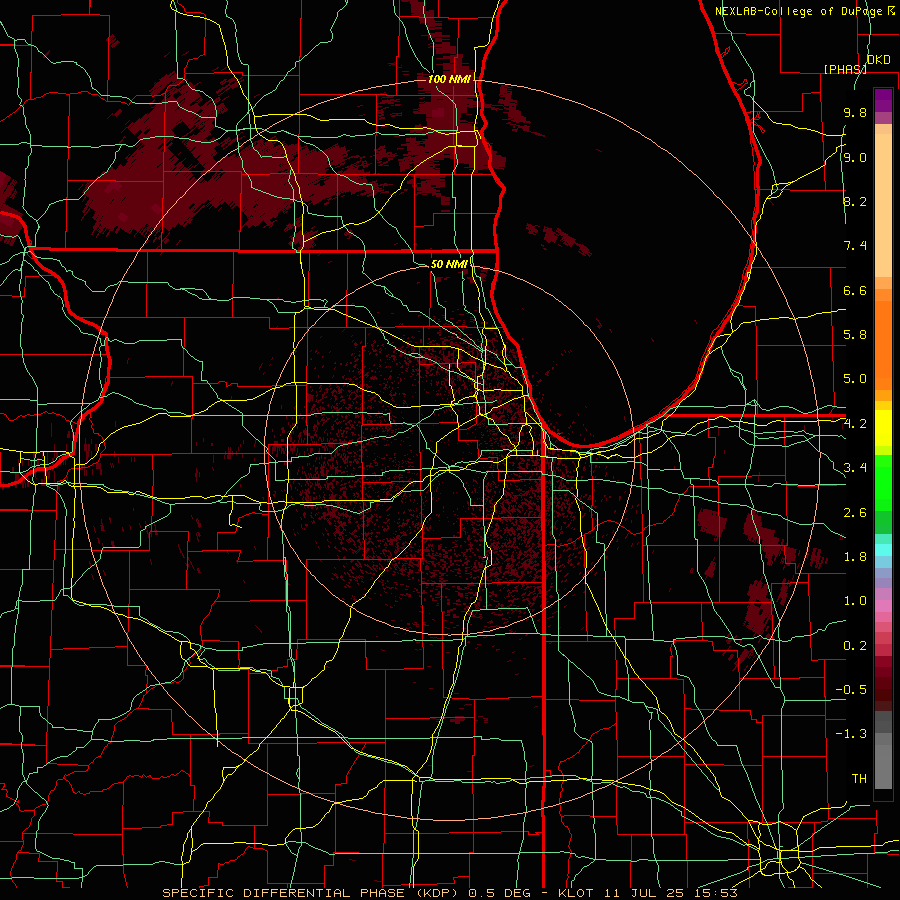Click the 3.4 value on the scale

point(855,468)
